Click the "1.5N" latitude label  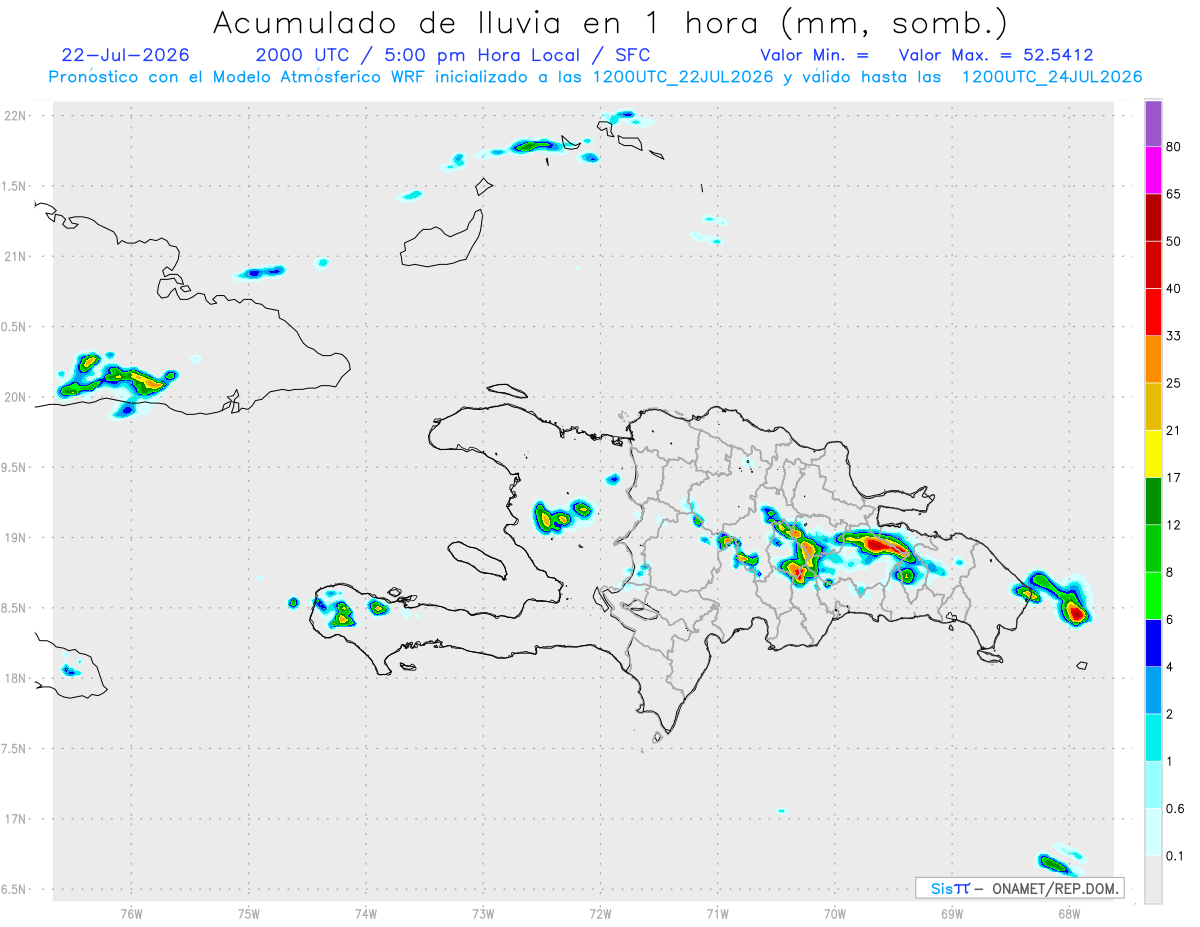point(15,186)
